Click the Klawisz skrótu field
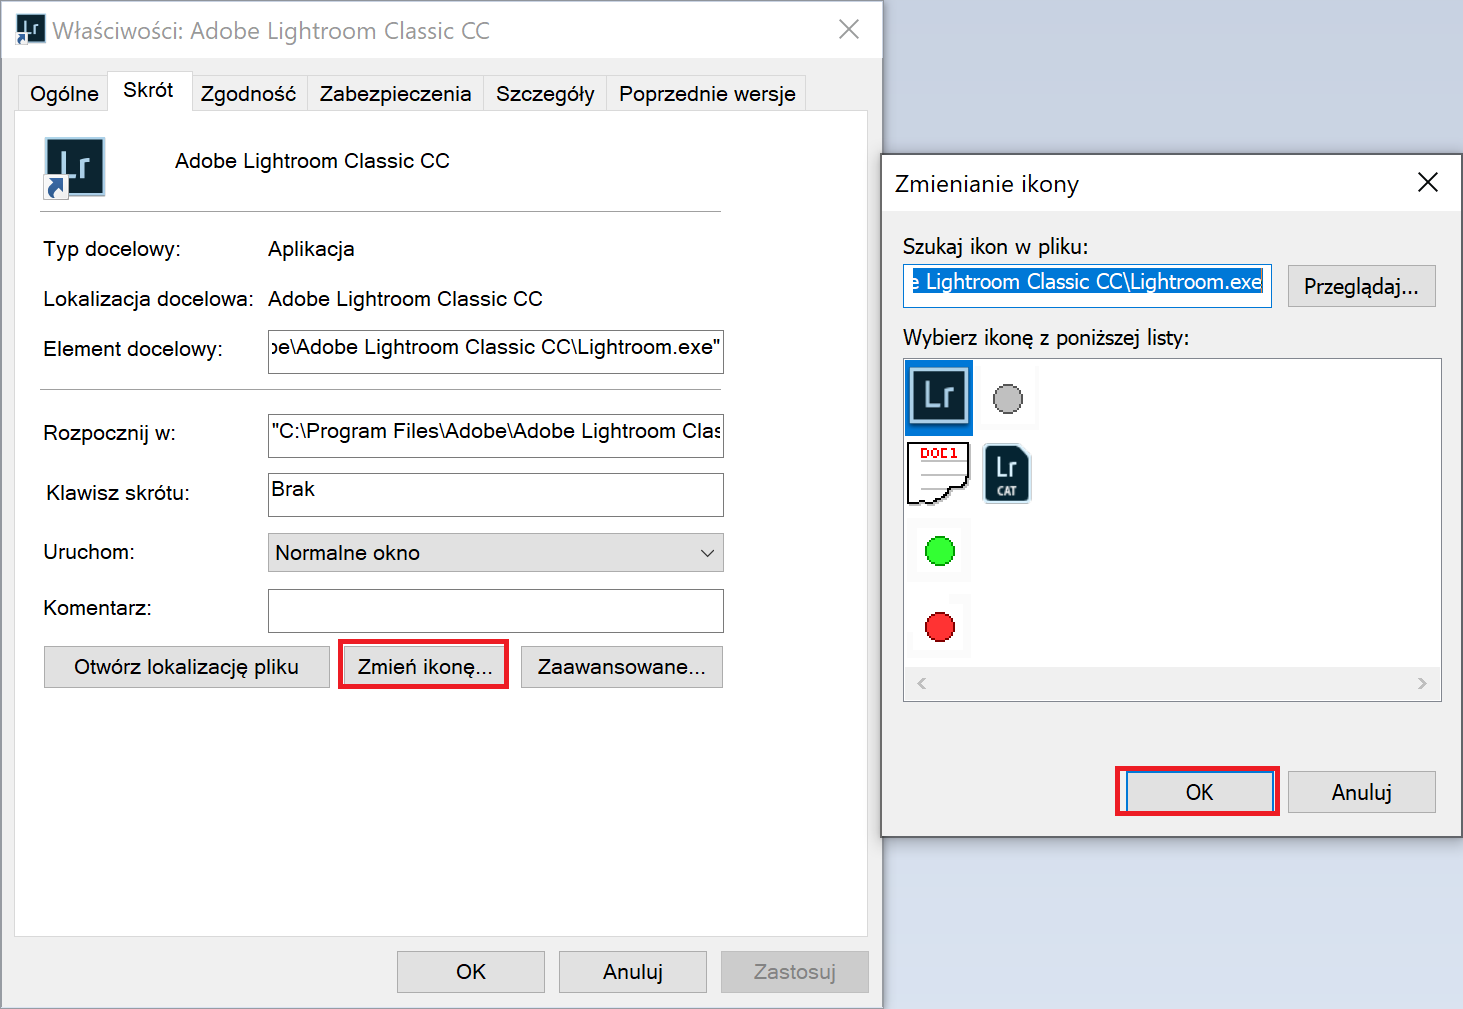 [496, 494]
